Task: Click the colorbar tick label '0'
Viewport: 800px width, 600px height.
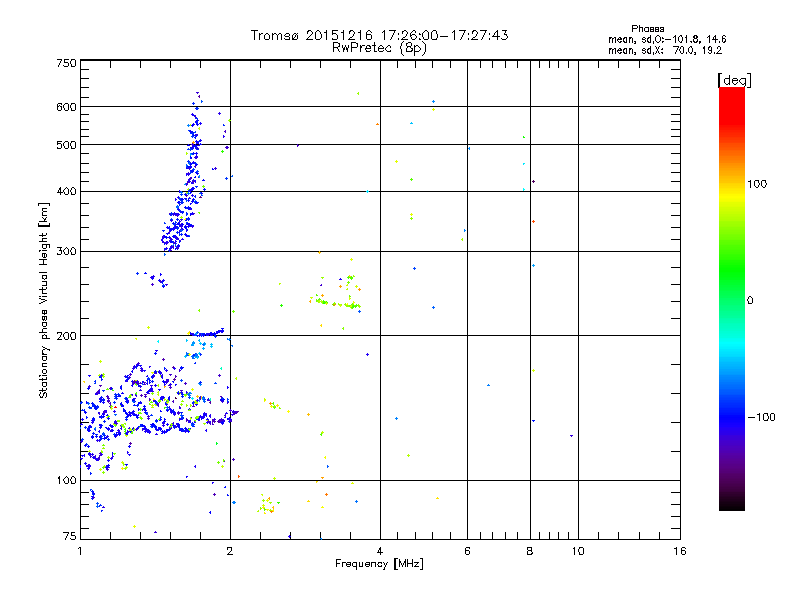Action: [750, 301]
